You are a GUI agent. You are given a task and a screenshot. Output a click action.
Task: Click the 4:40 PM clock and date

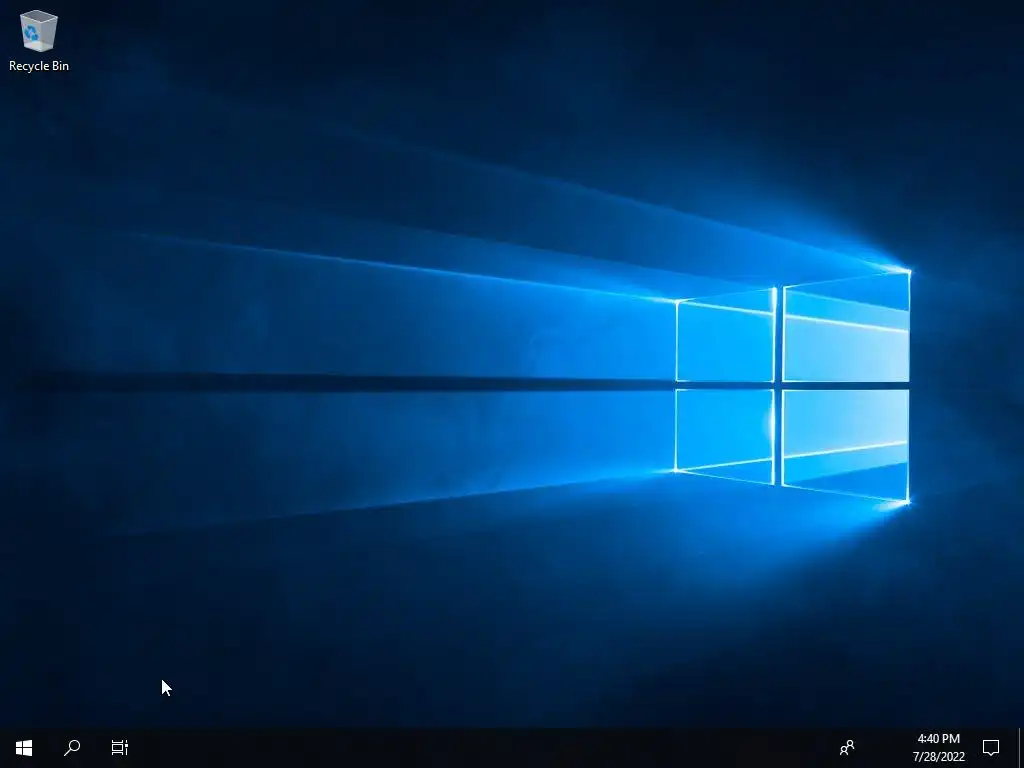point(938,747)
